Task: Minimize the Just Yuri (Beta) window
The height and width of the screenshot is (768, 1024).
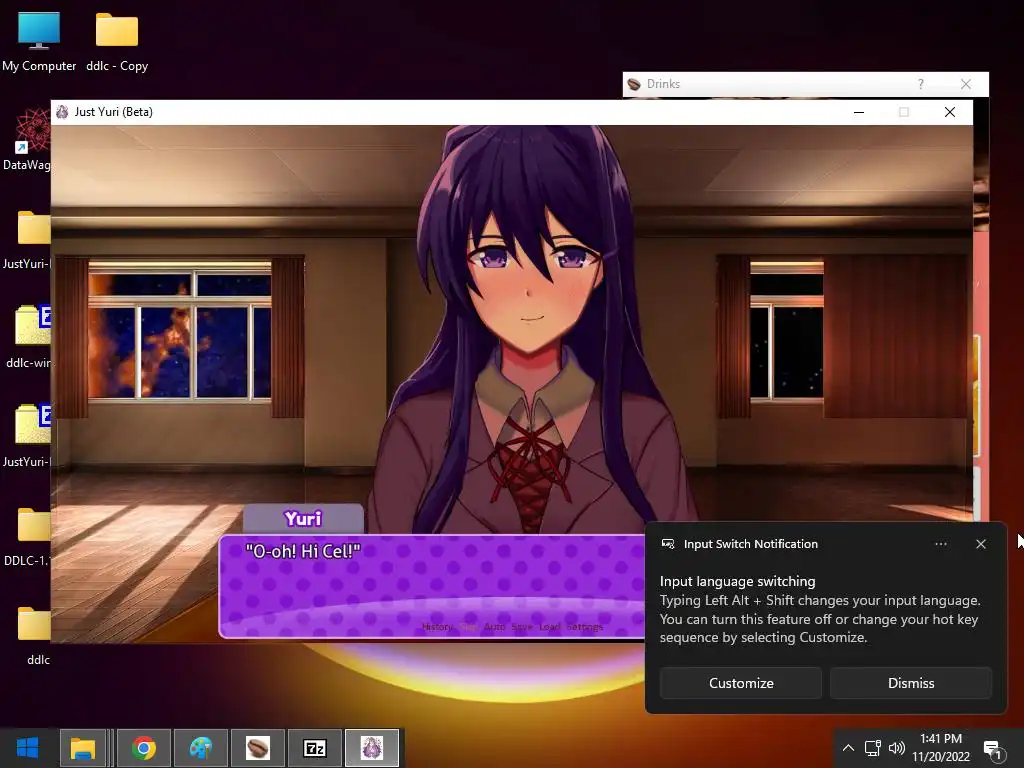Action: click(x=859, y=112)
